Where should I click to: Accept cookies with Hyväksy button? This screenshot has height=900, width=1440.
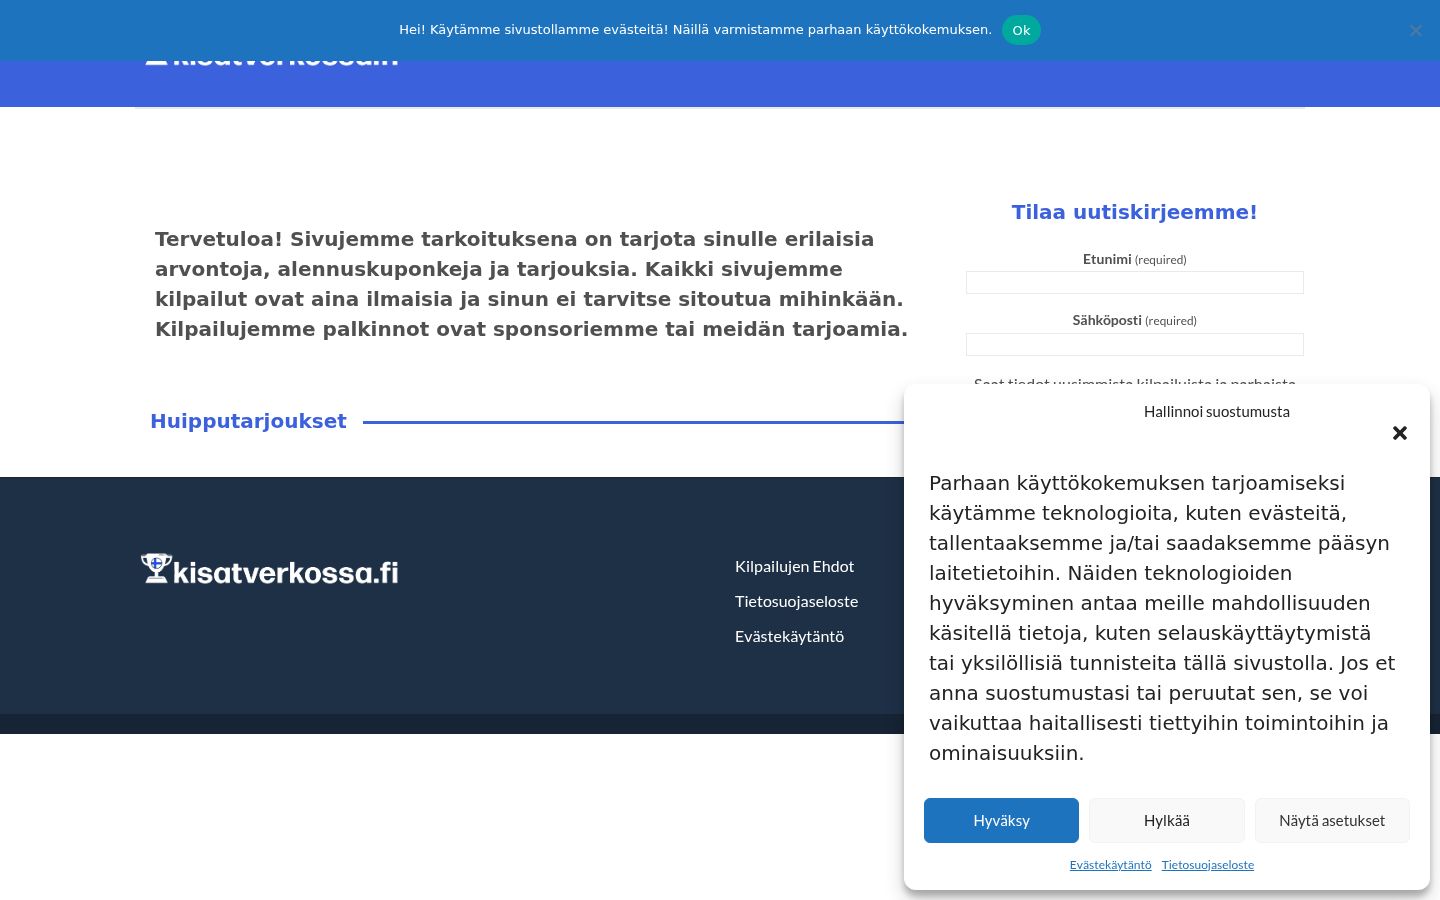(1001, 820)
